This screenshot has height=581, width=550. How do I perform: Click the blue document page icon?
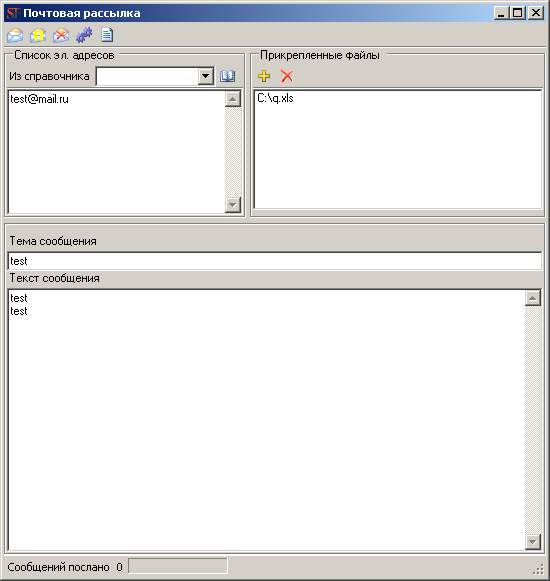(x=107, y=35)
